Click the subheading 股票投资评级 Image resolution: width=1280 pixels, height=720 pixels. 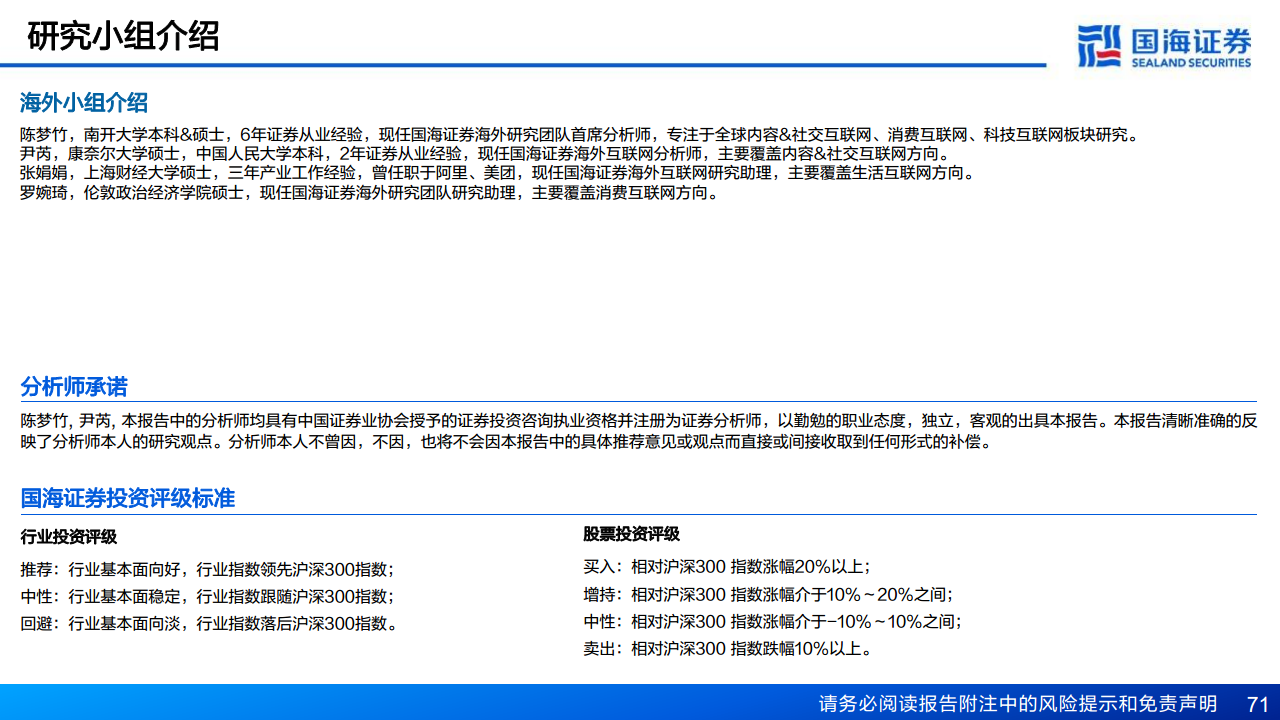[x=632, y=534]
